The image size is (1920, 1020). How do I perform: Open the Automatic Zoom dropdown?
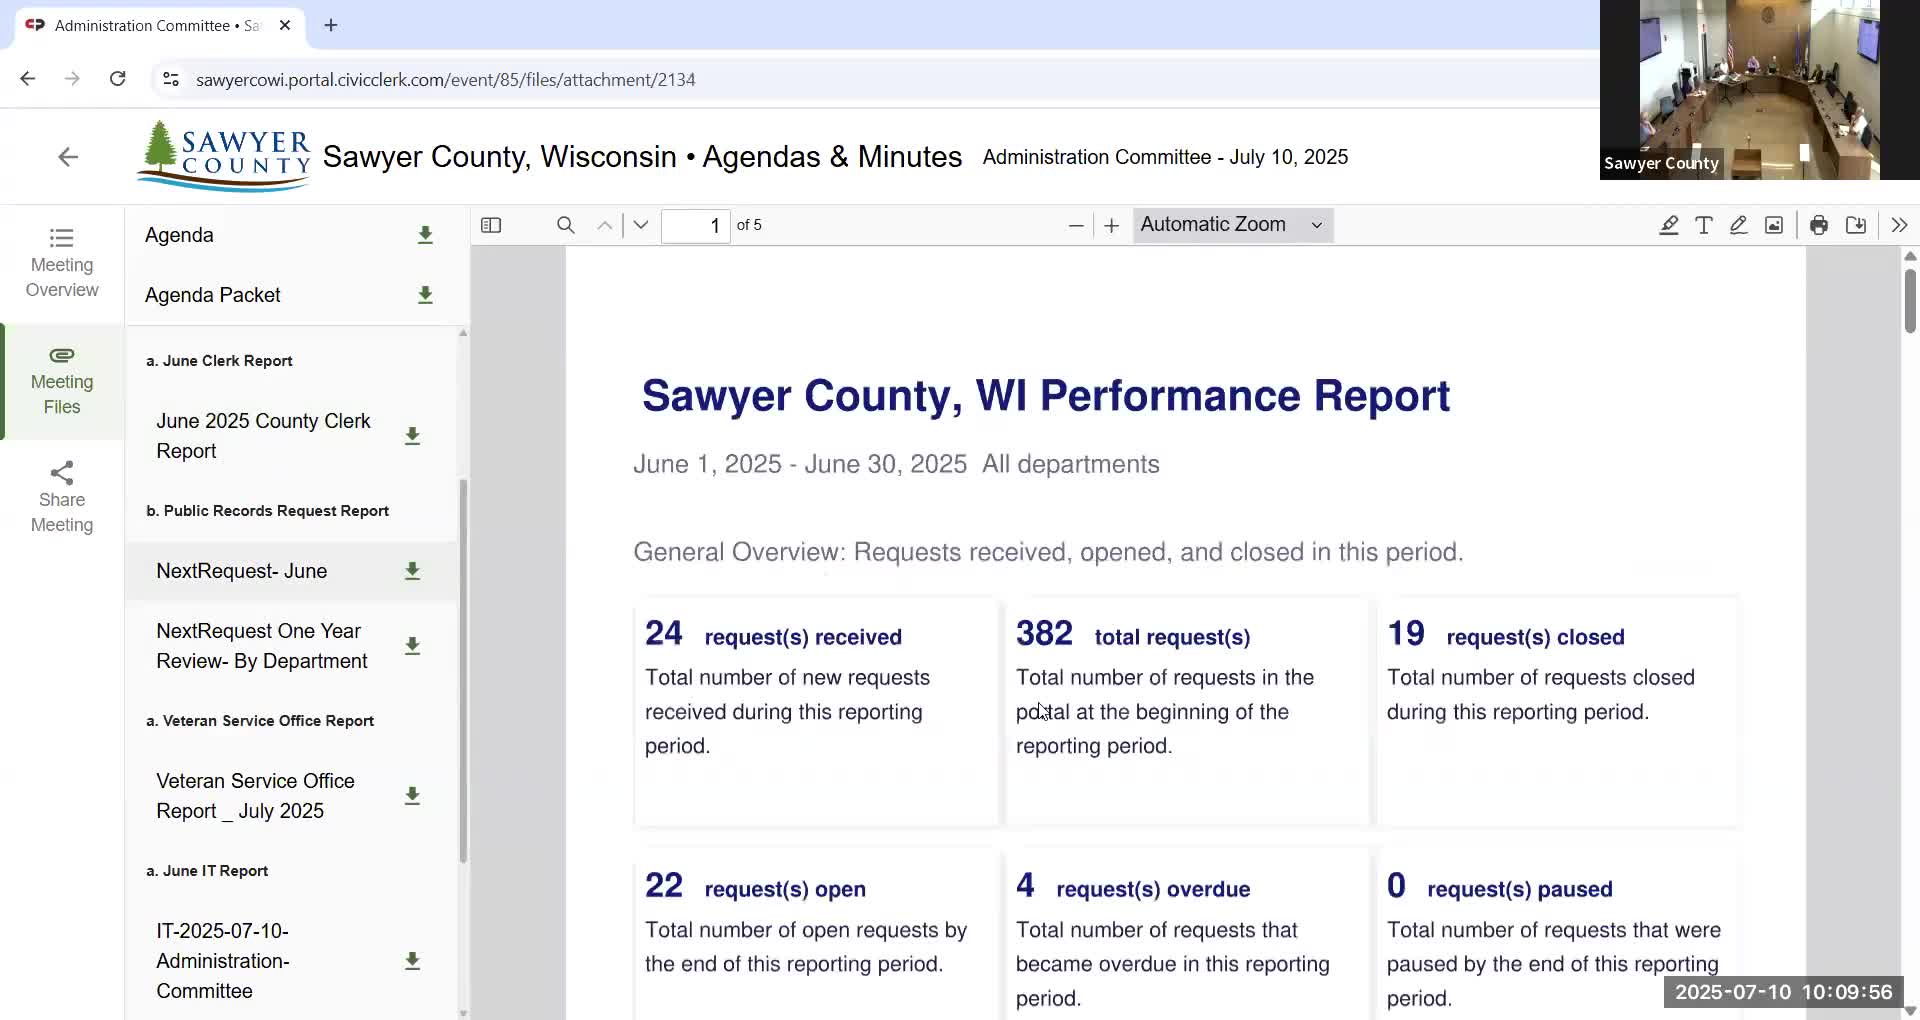click(1233, 225)
